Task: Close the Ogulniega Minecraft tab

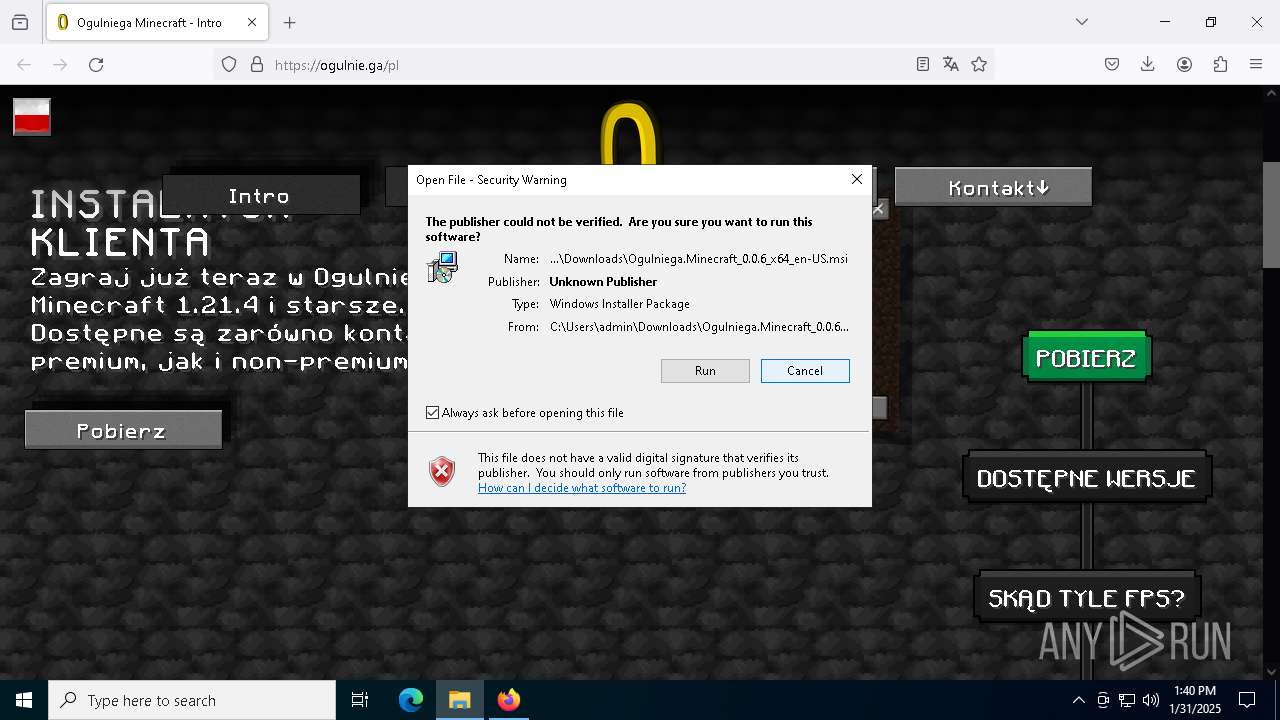Action: [x=252, y=22]
